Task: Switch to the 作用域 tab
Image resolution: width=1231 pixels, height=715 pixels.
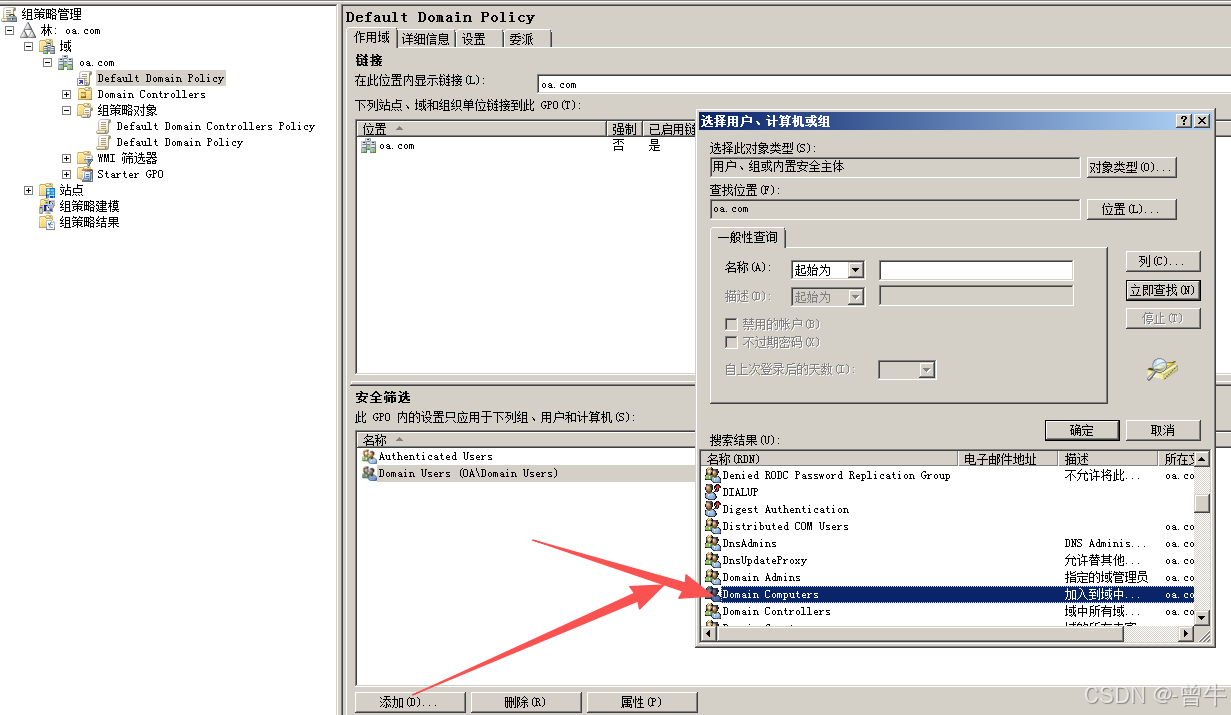Action: pyautogui.click(x=372, y=38)
